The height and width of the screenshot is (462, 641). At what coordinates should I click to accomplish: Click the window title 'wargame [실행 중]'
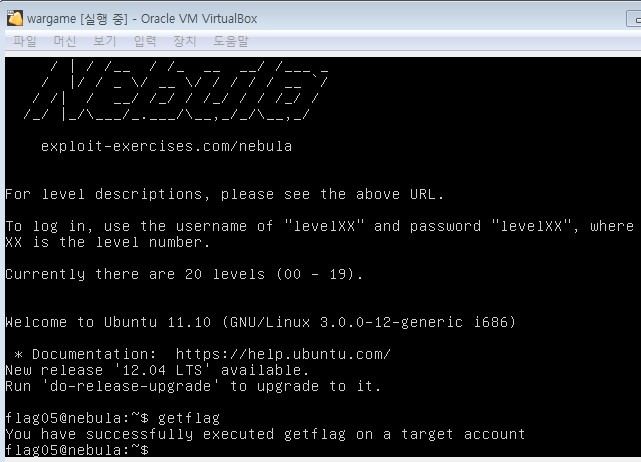point(77,19)
